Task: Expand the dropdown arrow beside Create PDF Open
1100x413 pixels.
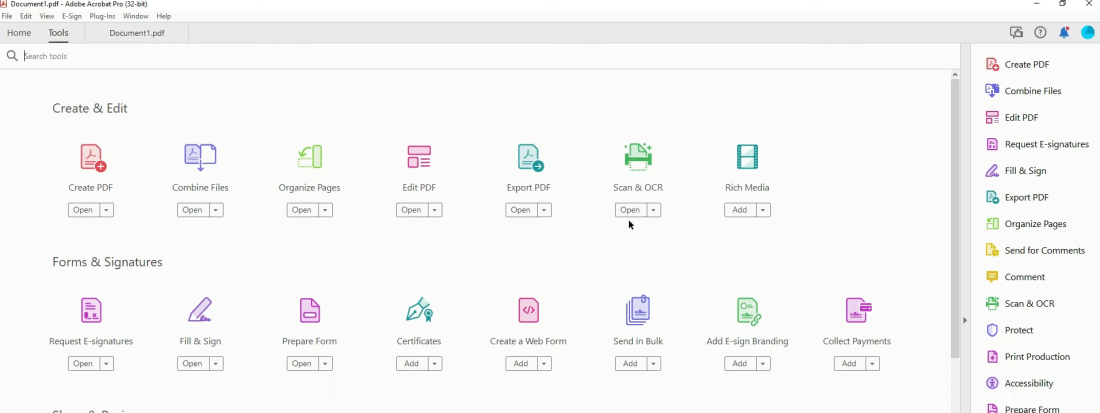Action: tap(106, 210)
